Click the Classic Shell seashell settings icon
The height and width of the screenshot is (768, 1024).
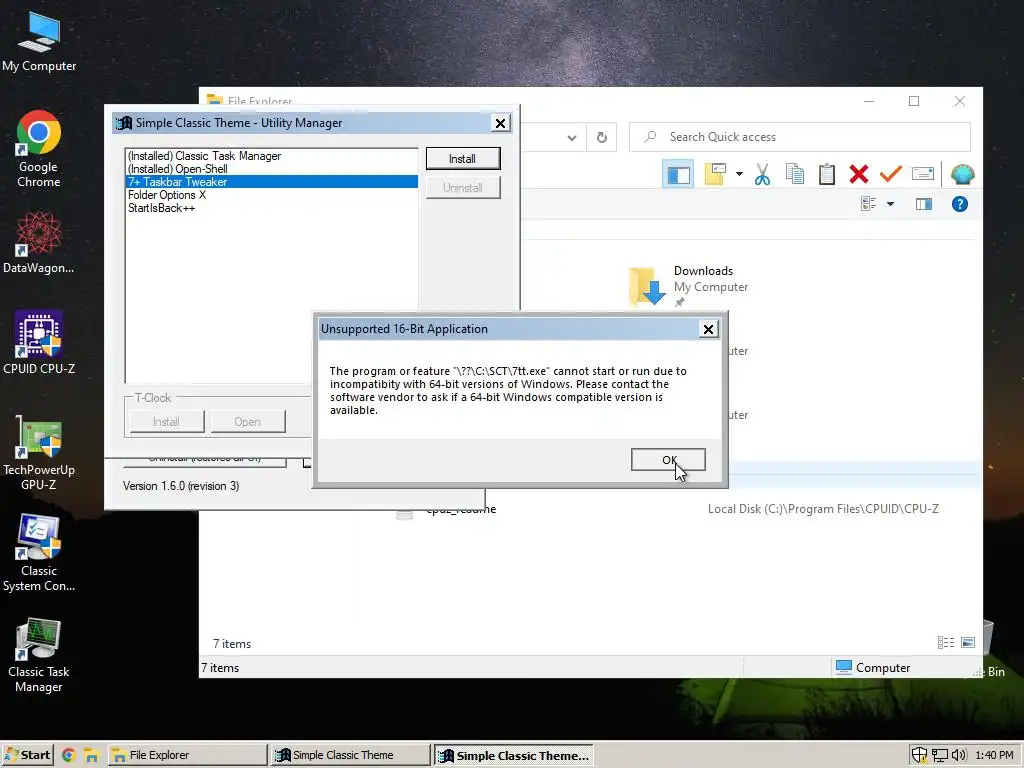tap(963, 174)
